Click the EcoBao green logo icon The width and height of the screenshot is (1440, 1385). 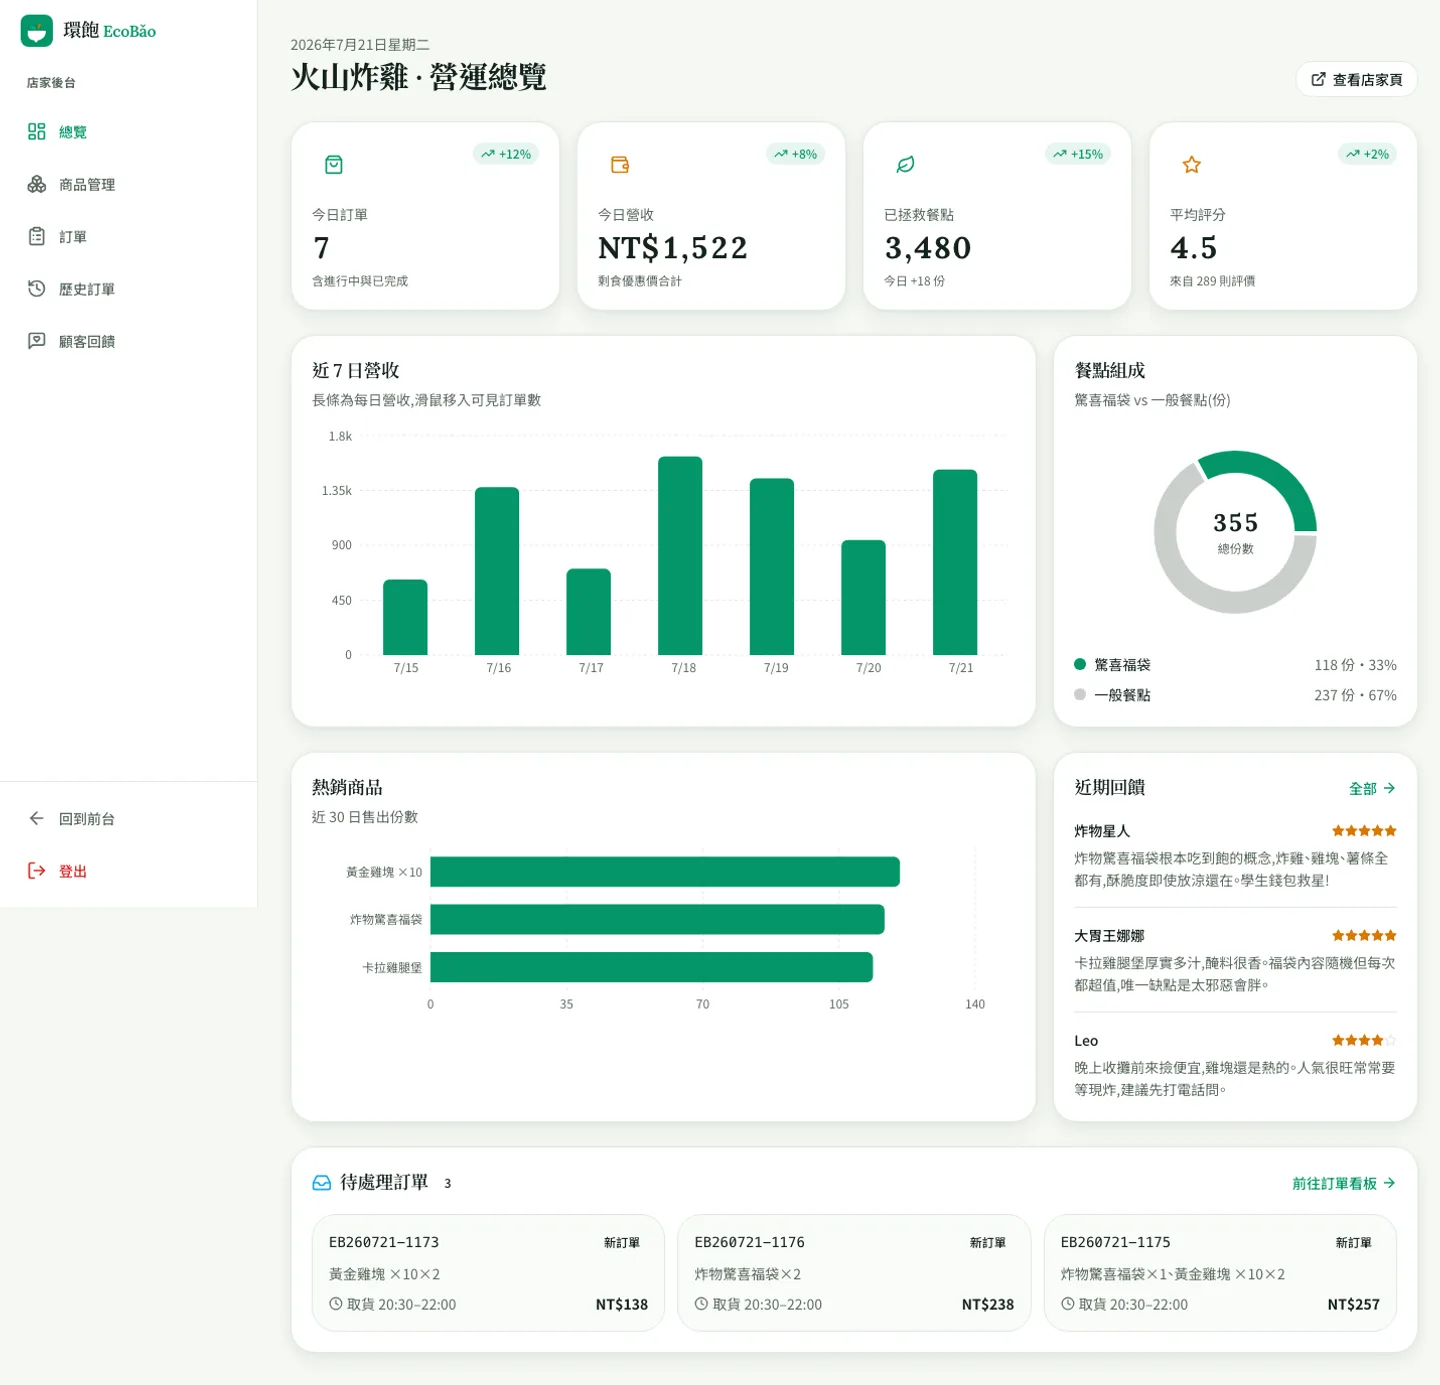pos(37,31)
